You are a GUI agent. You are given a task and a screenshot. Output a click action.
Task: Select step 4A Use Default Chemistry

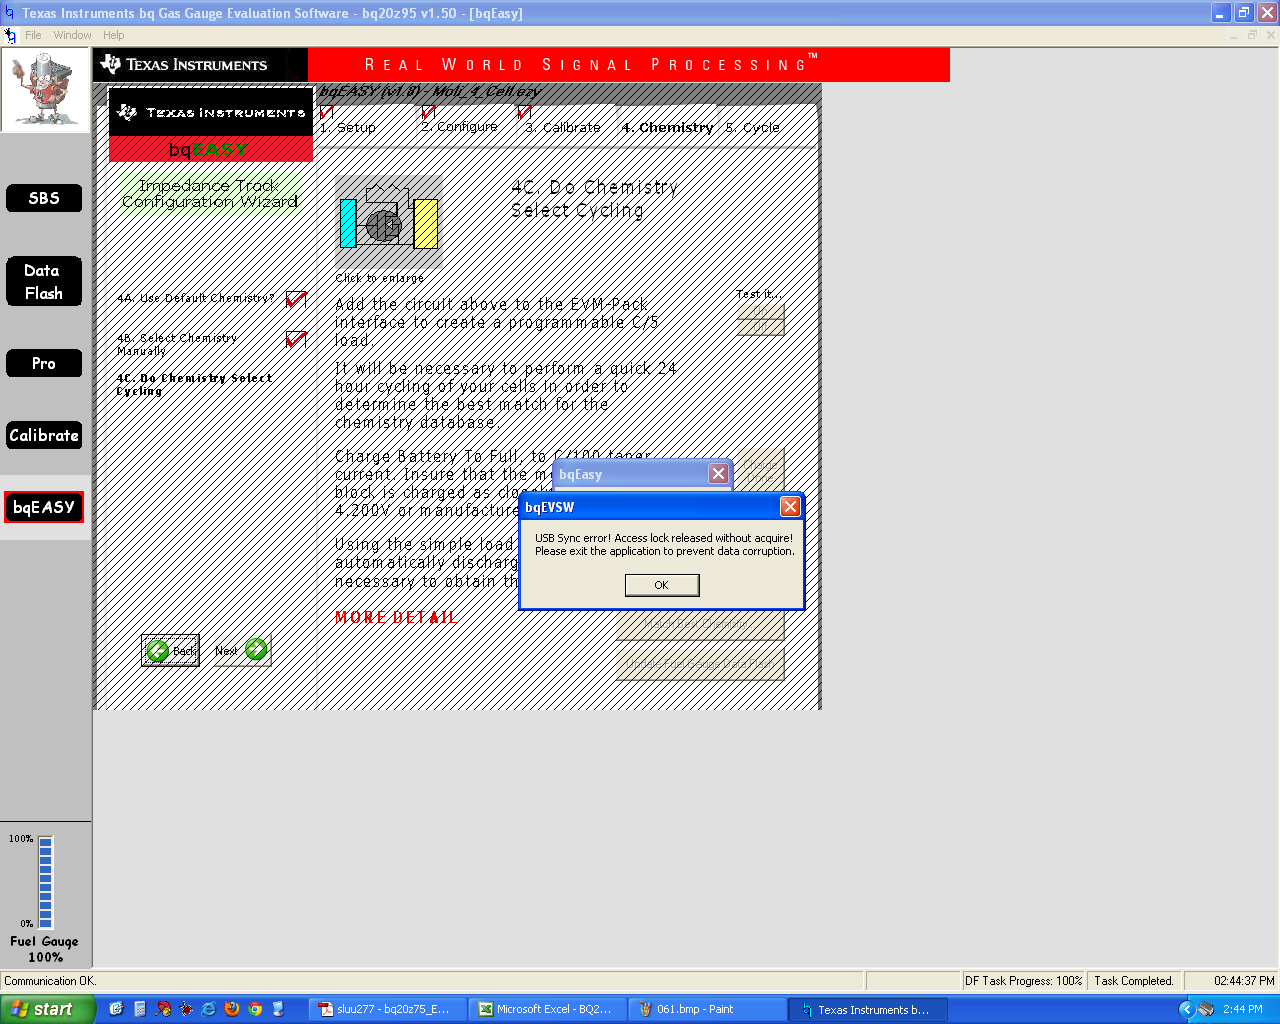pyautogui.click(x=195, y=298)
